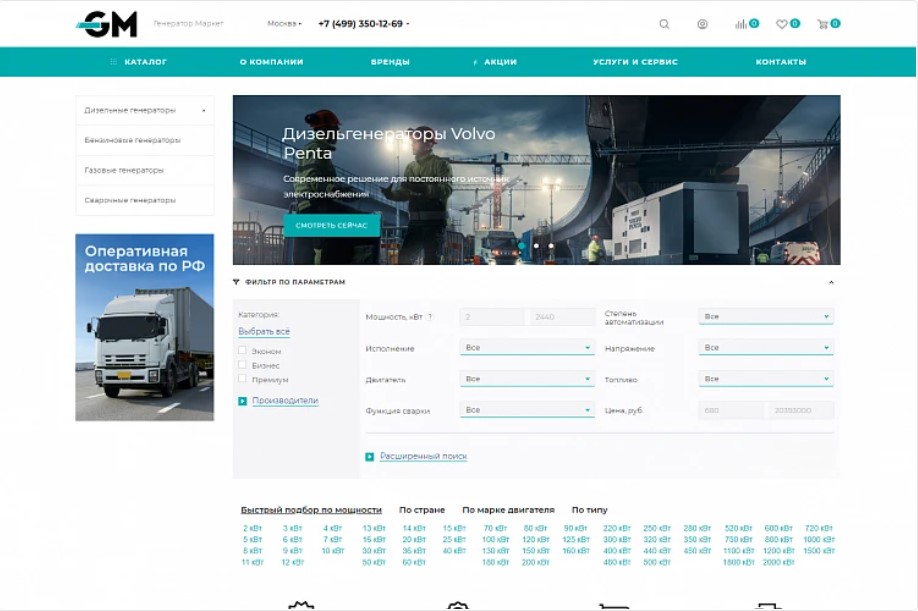Image resolution: width=918 pixels, height=611 pixels.
Task: Click the filter funnel icon
Action: 236,282
